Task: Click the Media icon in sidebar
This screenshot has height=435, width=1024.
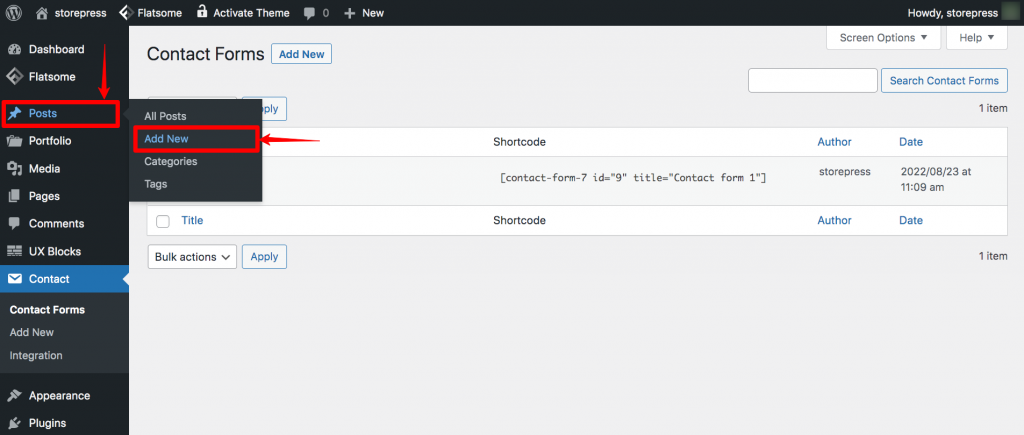Action: click(x=14, y=169)
